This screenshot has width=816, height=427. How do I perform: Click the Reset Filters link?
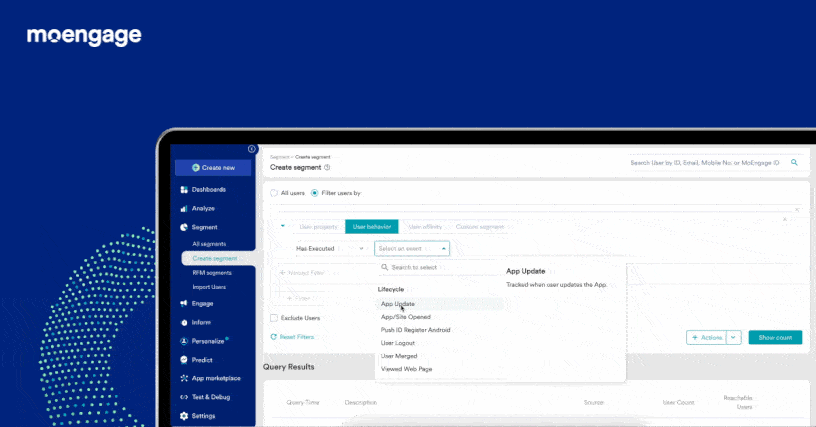pos(297,337)
